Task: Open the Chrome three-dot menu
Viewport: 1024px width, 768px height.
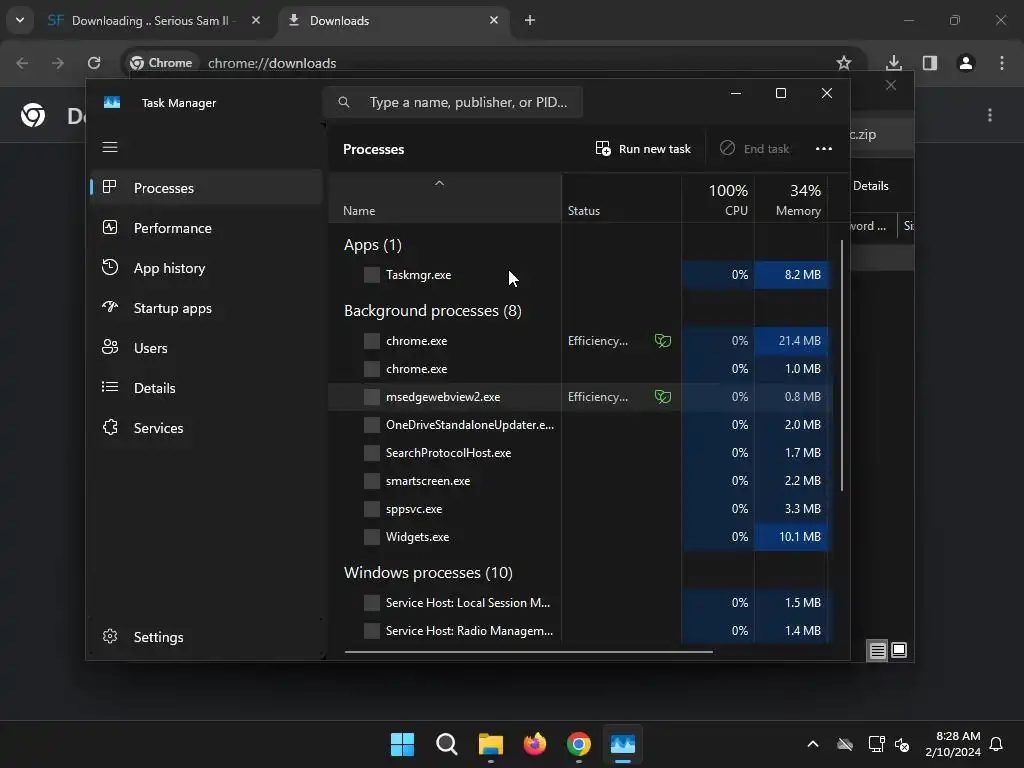Action: pos(1002,63)
